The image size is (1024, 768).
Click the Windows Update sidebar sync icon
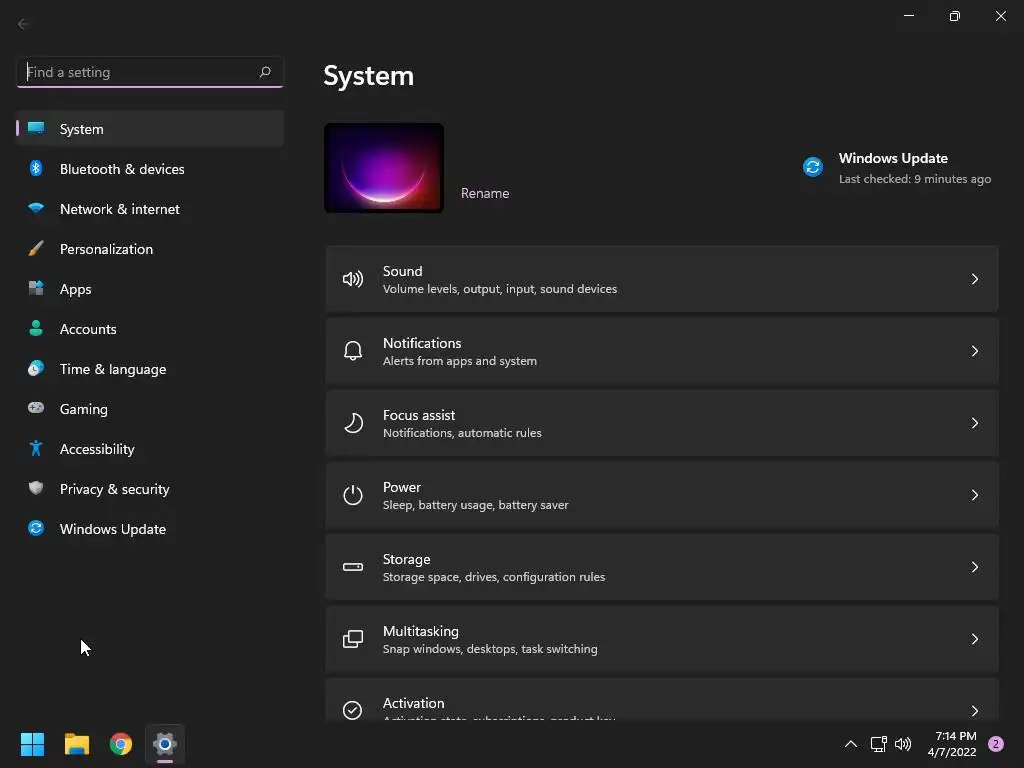click(x=36, y=528)
